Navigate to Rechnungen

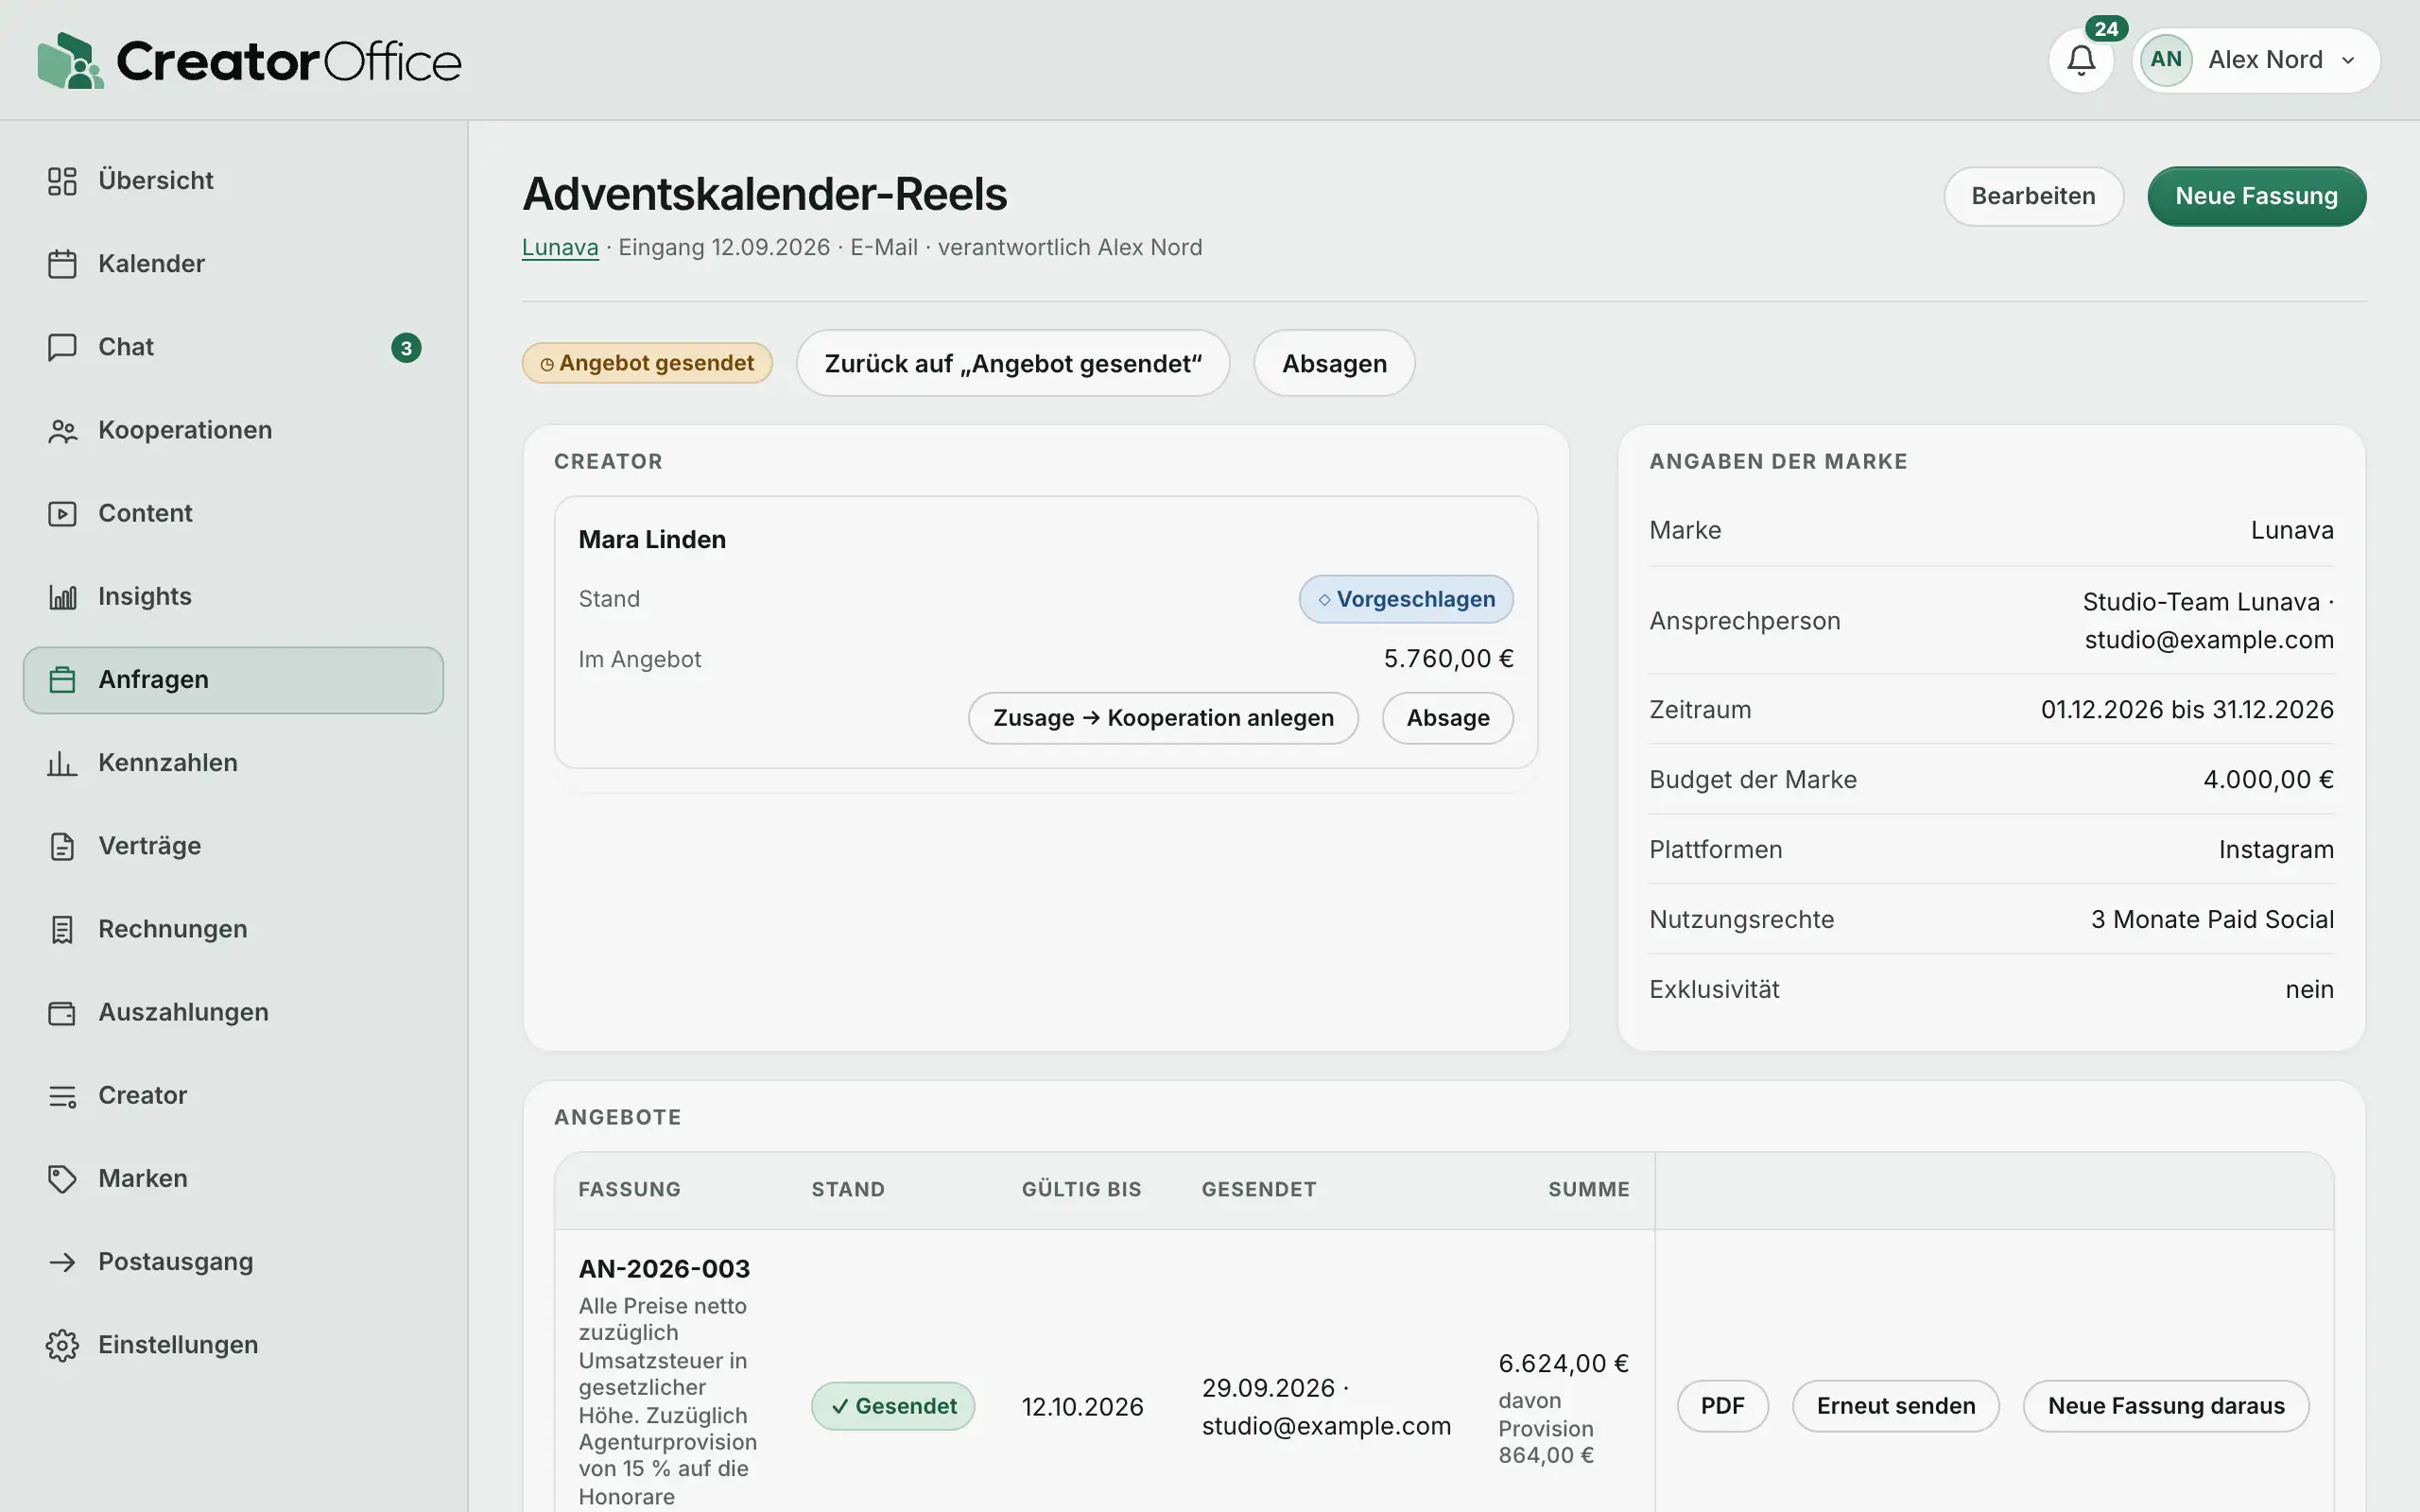coord(233,929)
